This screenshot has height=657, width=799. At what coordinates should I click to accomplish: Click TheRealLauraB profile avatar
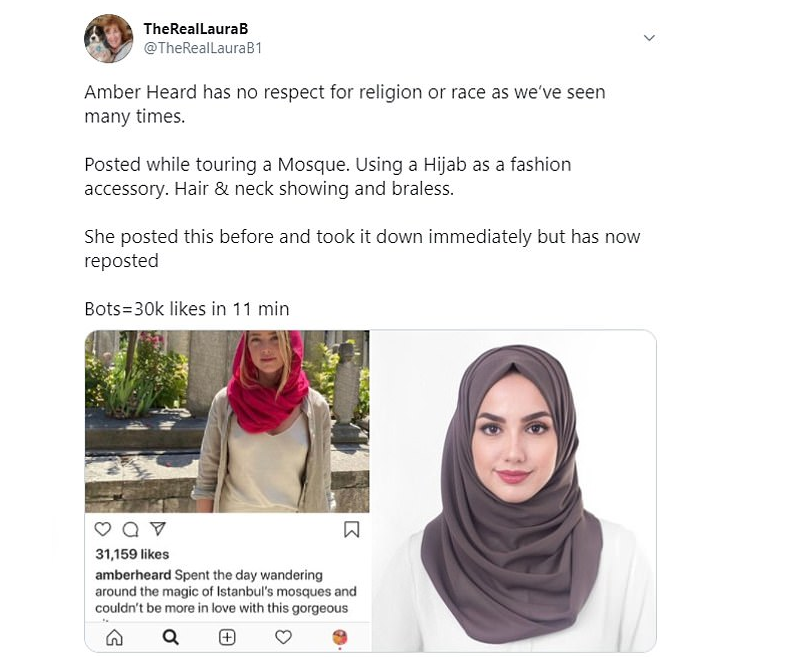[x=108, y=38]
